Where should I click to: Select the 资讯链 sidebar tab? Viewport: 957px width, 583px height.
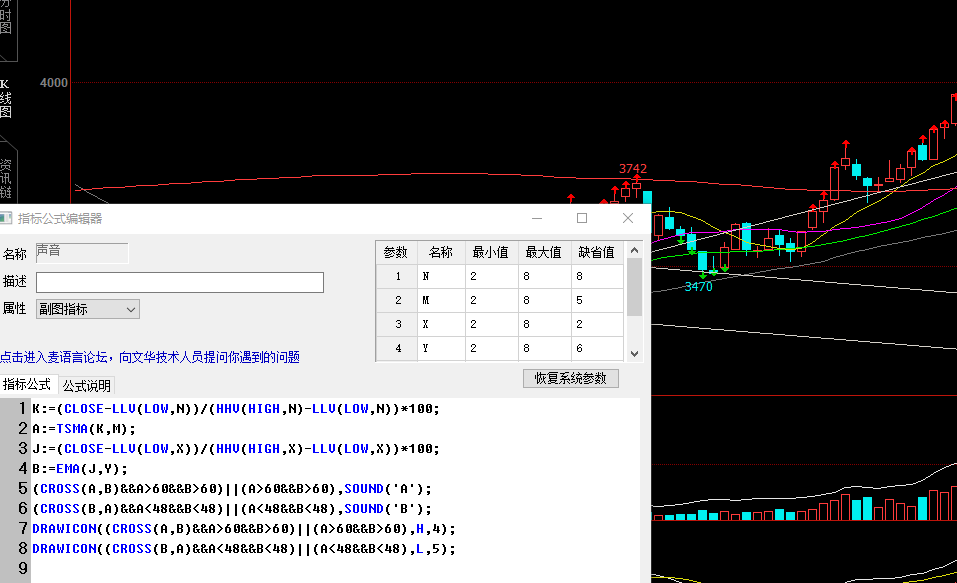coord(6,178)
